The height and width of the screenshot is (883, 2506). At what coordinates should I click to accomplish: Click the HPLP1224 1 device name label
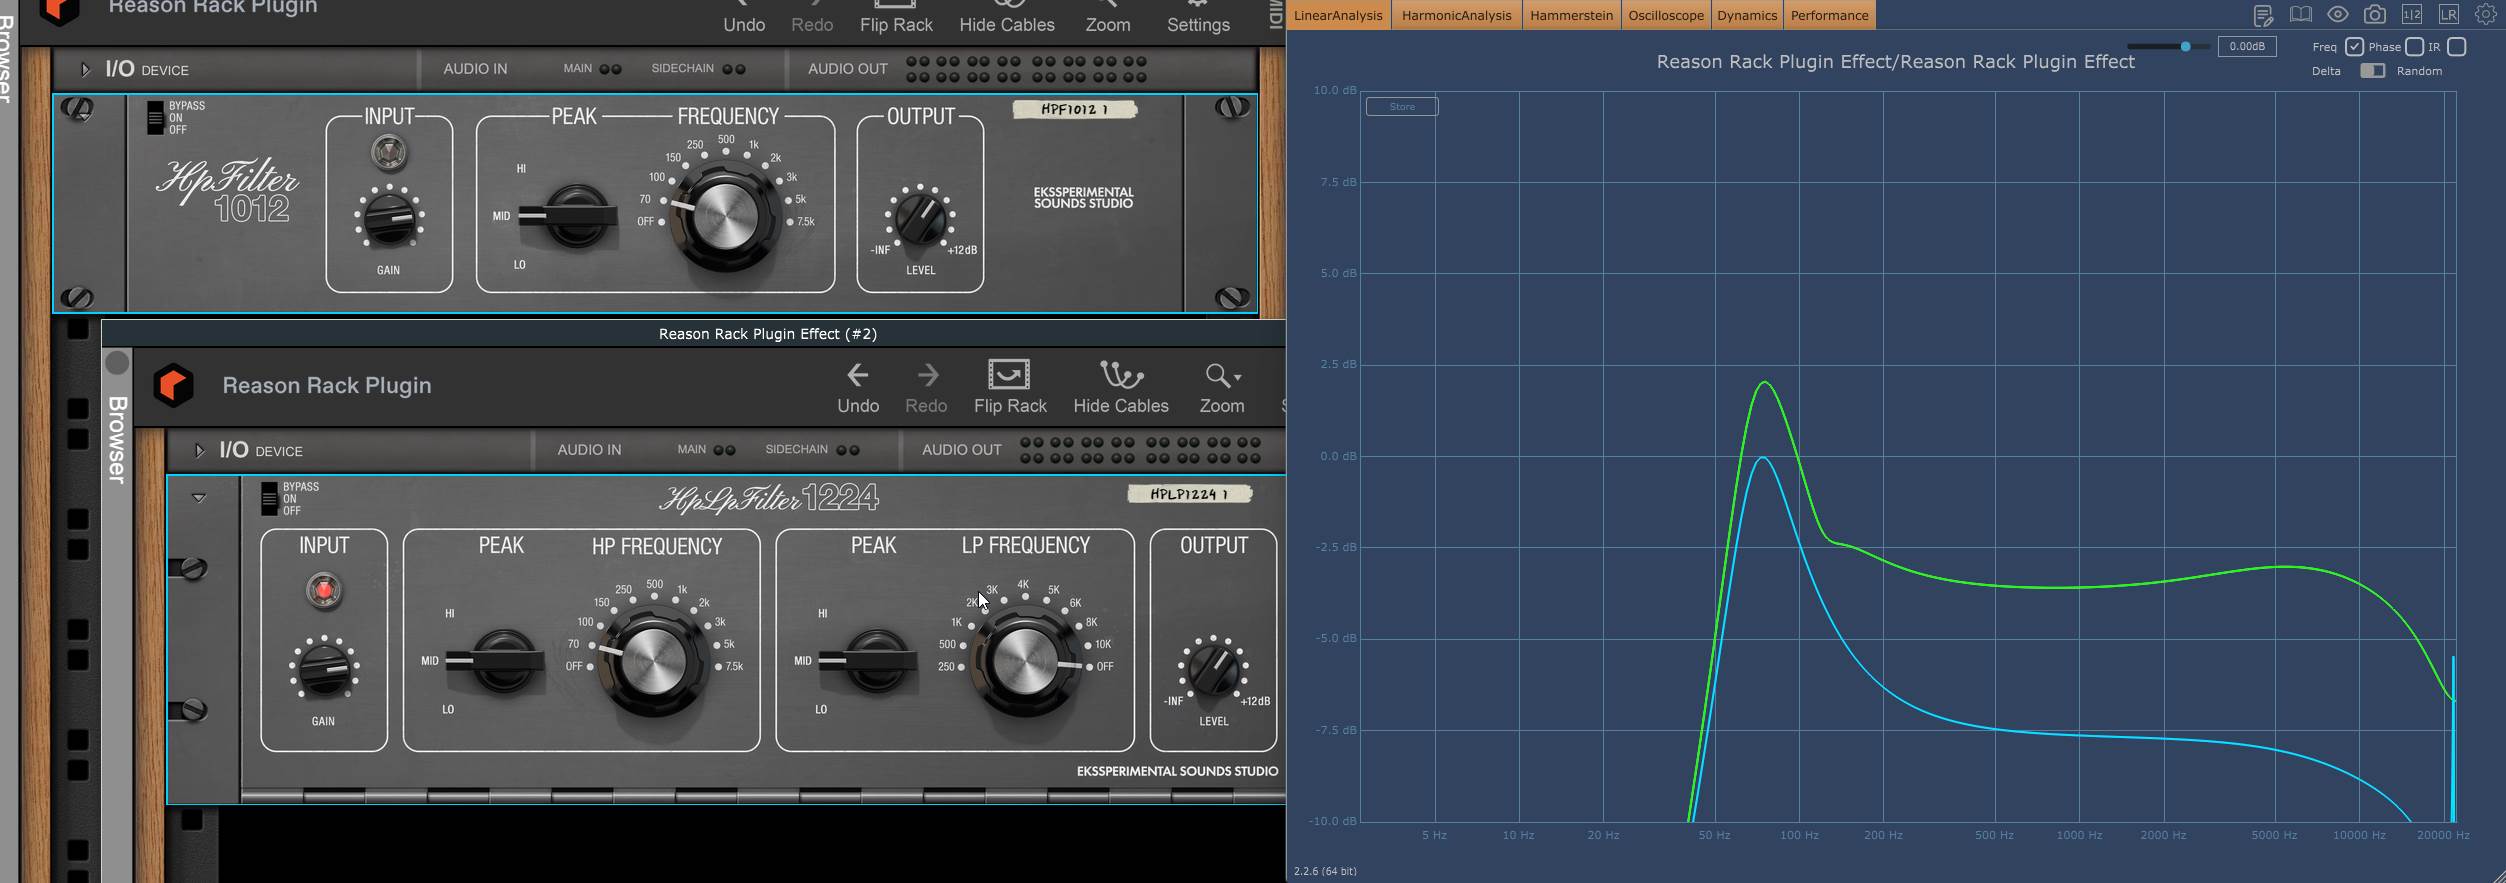click(1189, 493)
